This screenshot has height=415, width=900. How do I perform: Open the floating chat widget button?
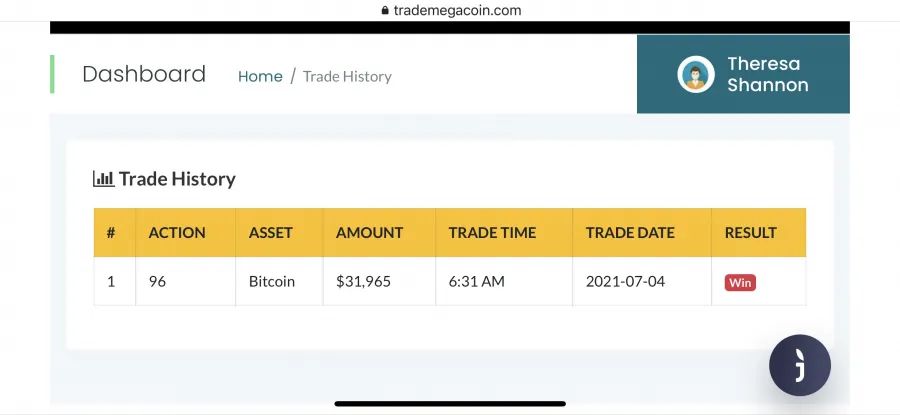pyautogui.click(x=800, y=365)
